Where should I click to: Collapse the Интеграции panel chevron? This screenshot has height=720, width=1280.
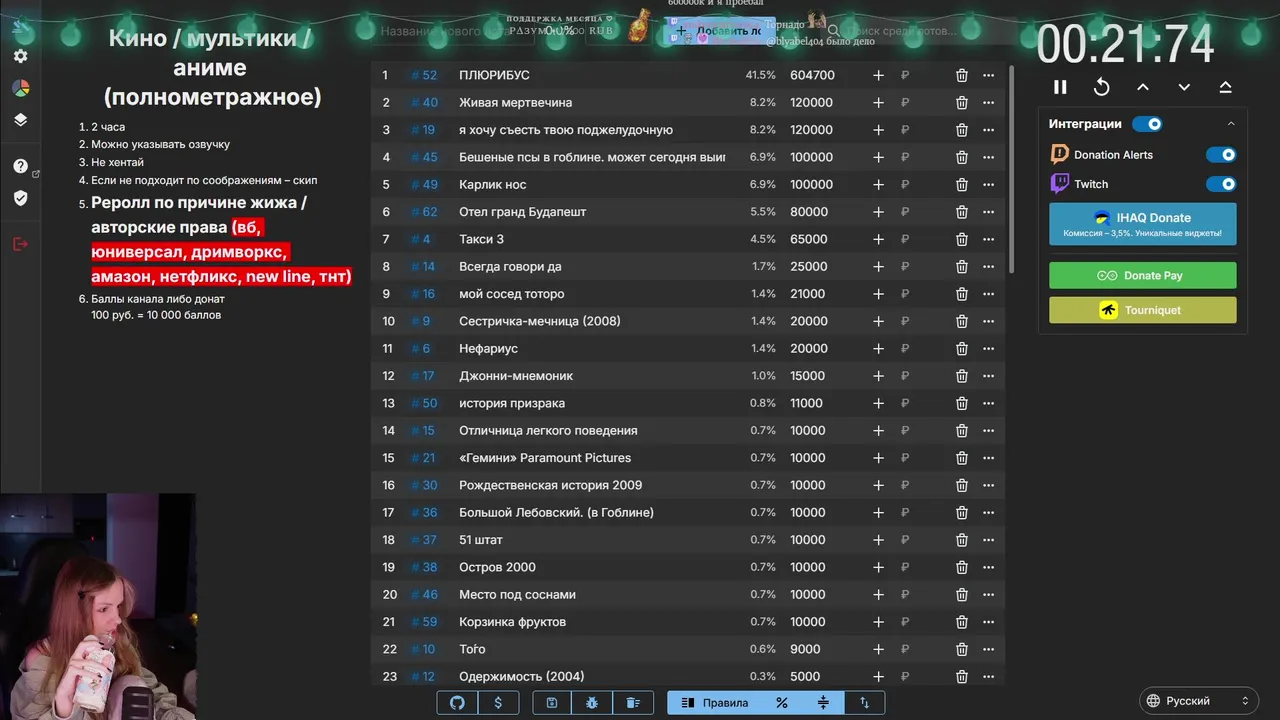(1231, 124)
